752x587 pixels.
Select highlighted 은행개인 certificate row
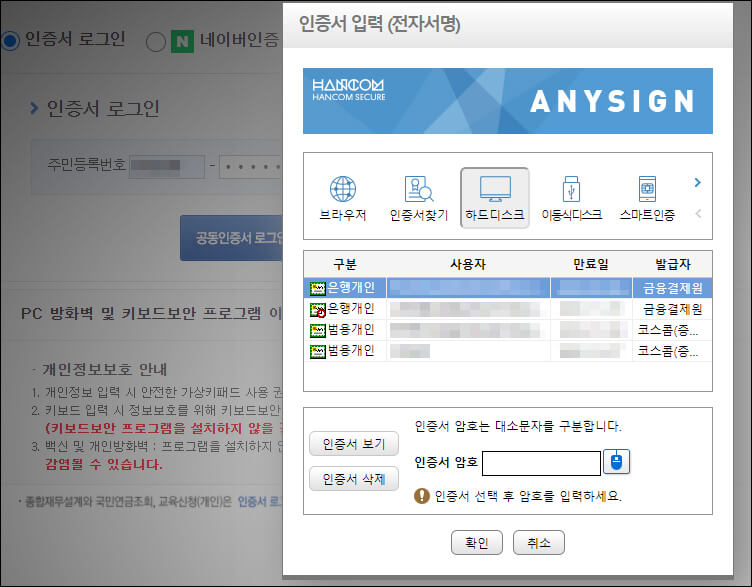coord(508,288)
